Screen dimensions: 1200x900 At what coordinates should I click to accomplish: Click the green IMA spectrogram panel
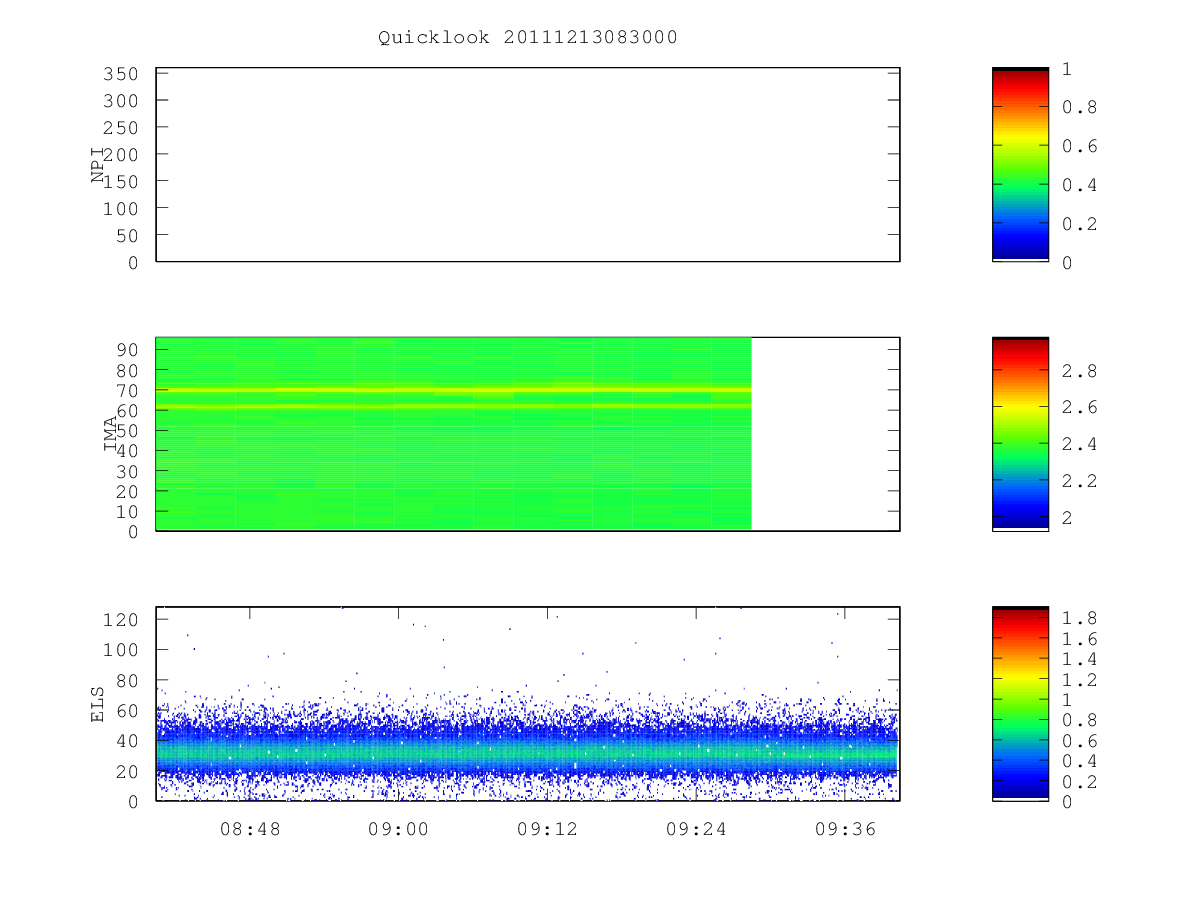pyautogui.click(x=453, y=434)
